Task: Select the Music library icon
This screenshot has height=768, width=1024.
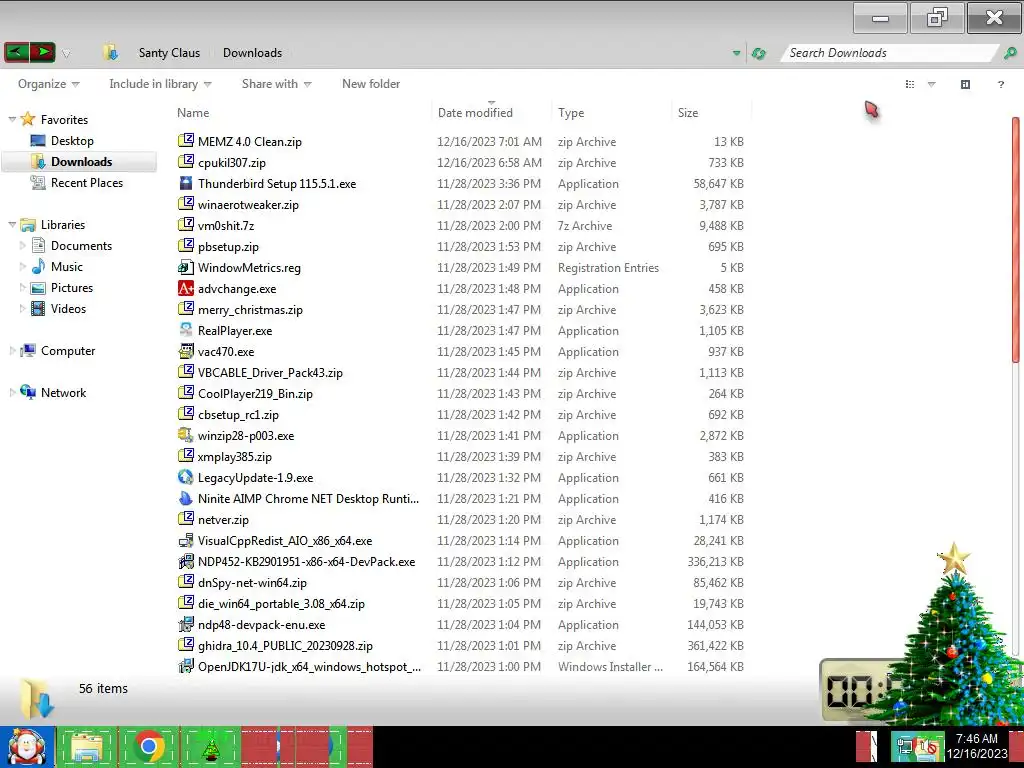Action: point(39,266)
